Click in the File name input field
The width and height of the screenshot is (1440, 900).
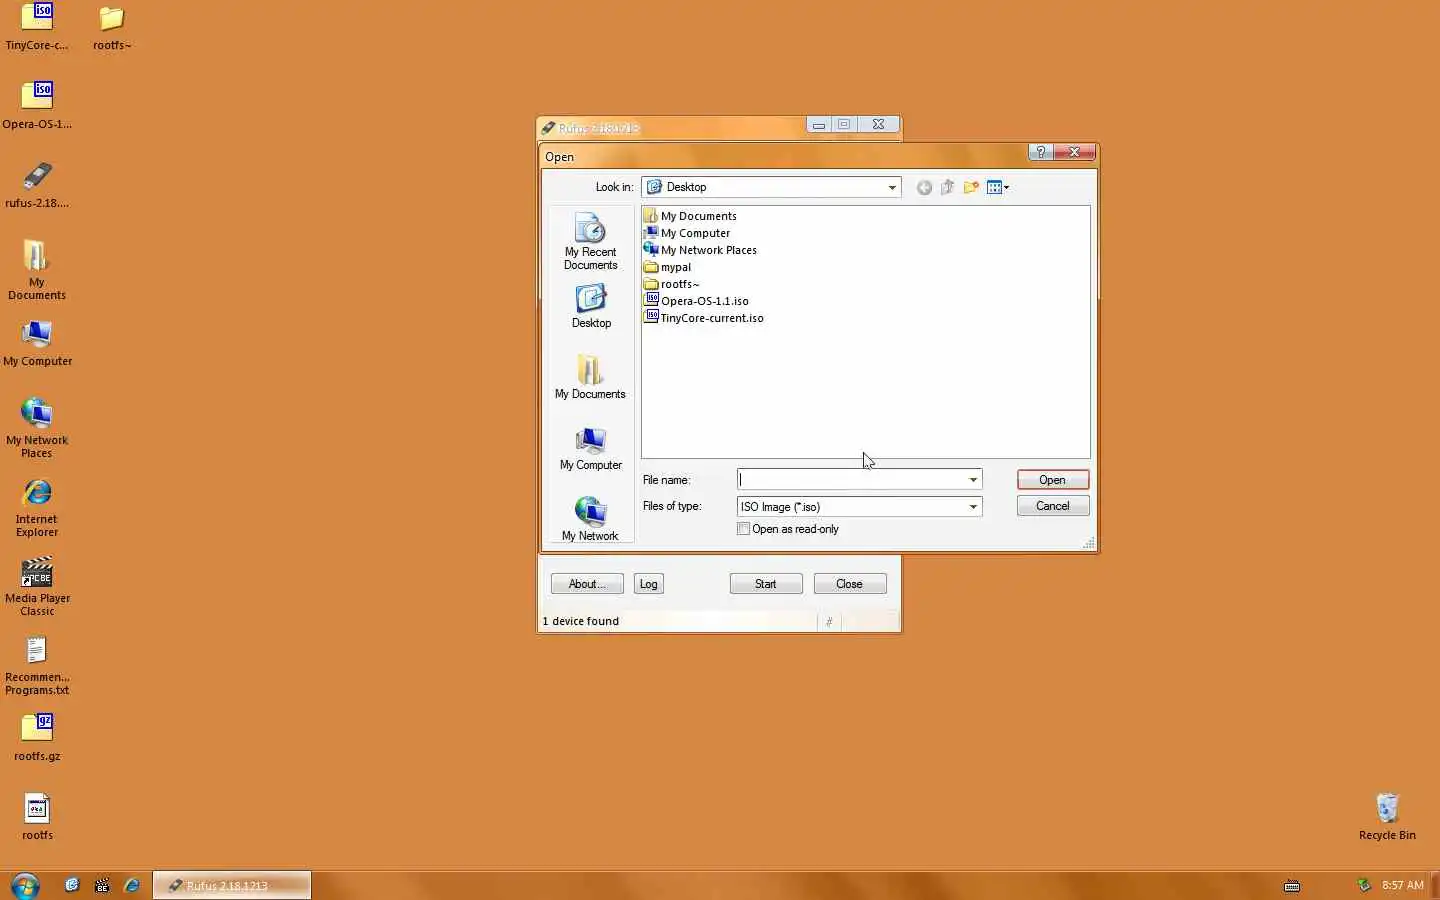point(851,480)
